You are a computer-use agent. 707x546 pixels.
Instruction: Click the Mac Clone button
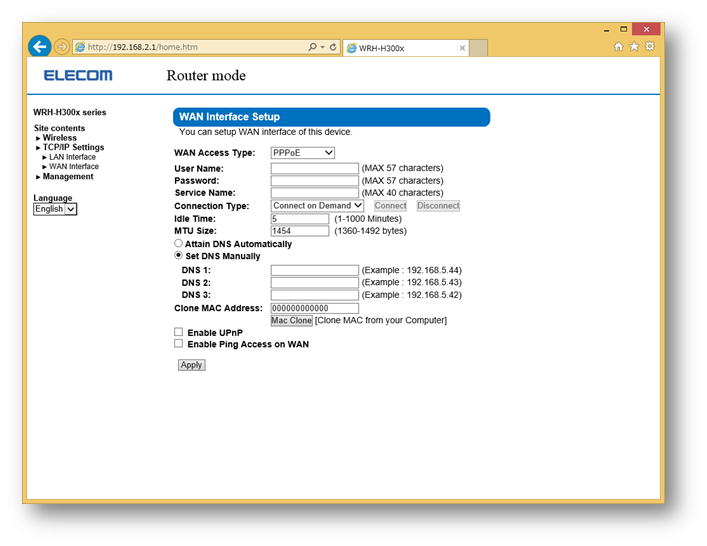[291, 321]
